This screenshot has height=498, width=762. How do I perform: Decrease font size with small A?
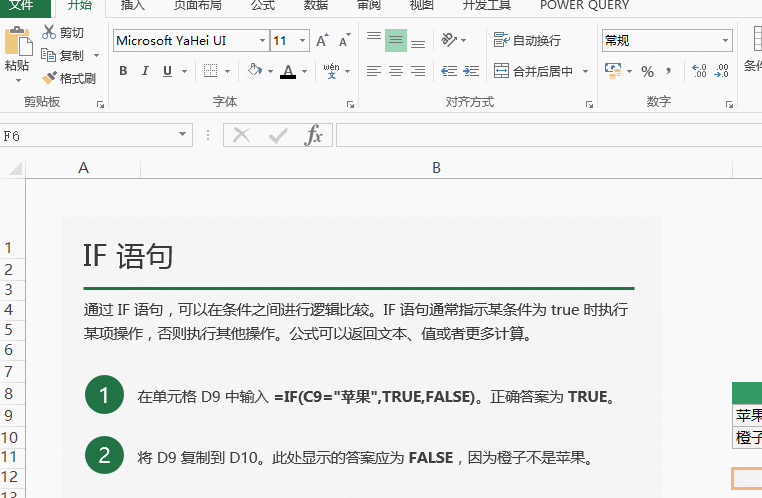pyautogui.click(x=345, y=41)
